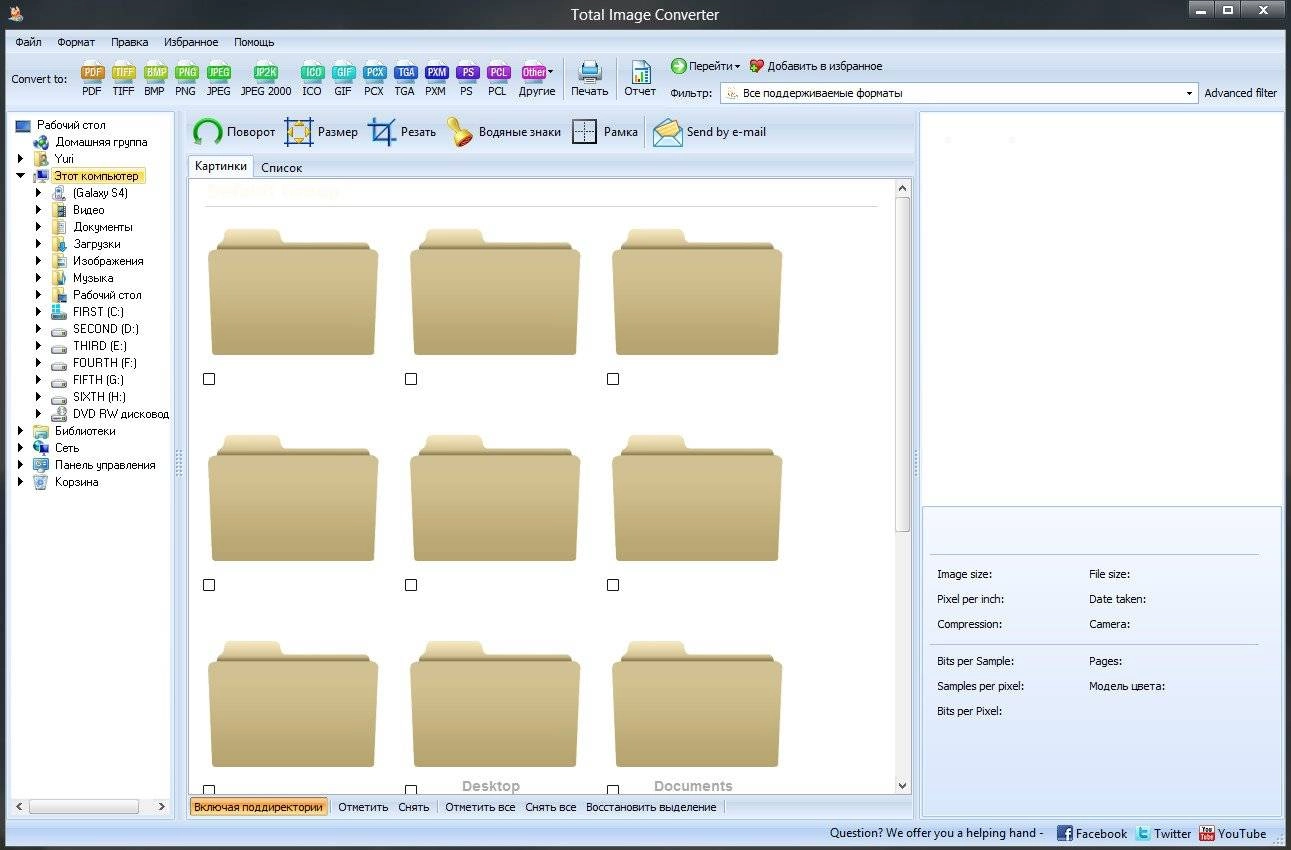Expand the FIRST (C:) drive node

click(39, 312)
